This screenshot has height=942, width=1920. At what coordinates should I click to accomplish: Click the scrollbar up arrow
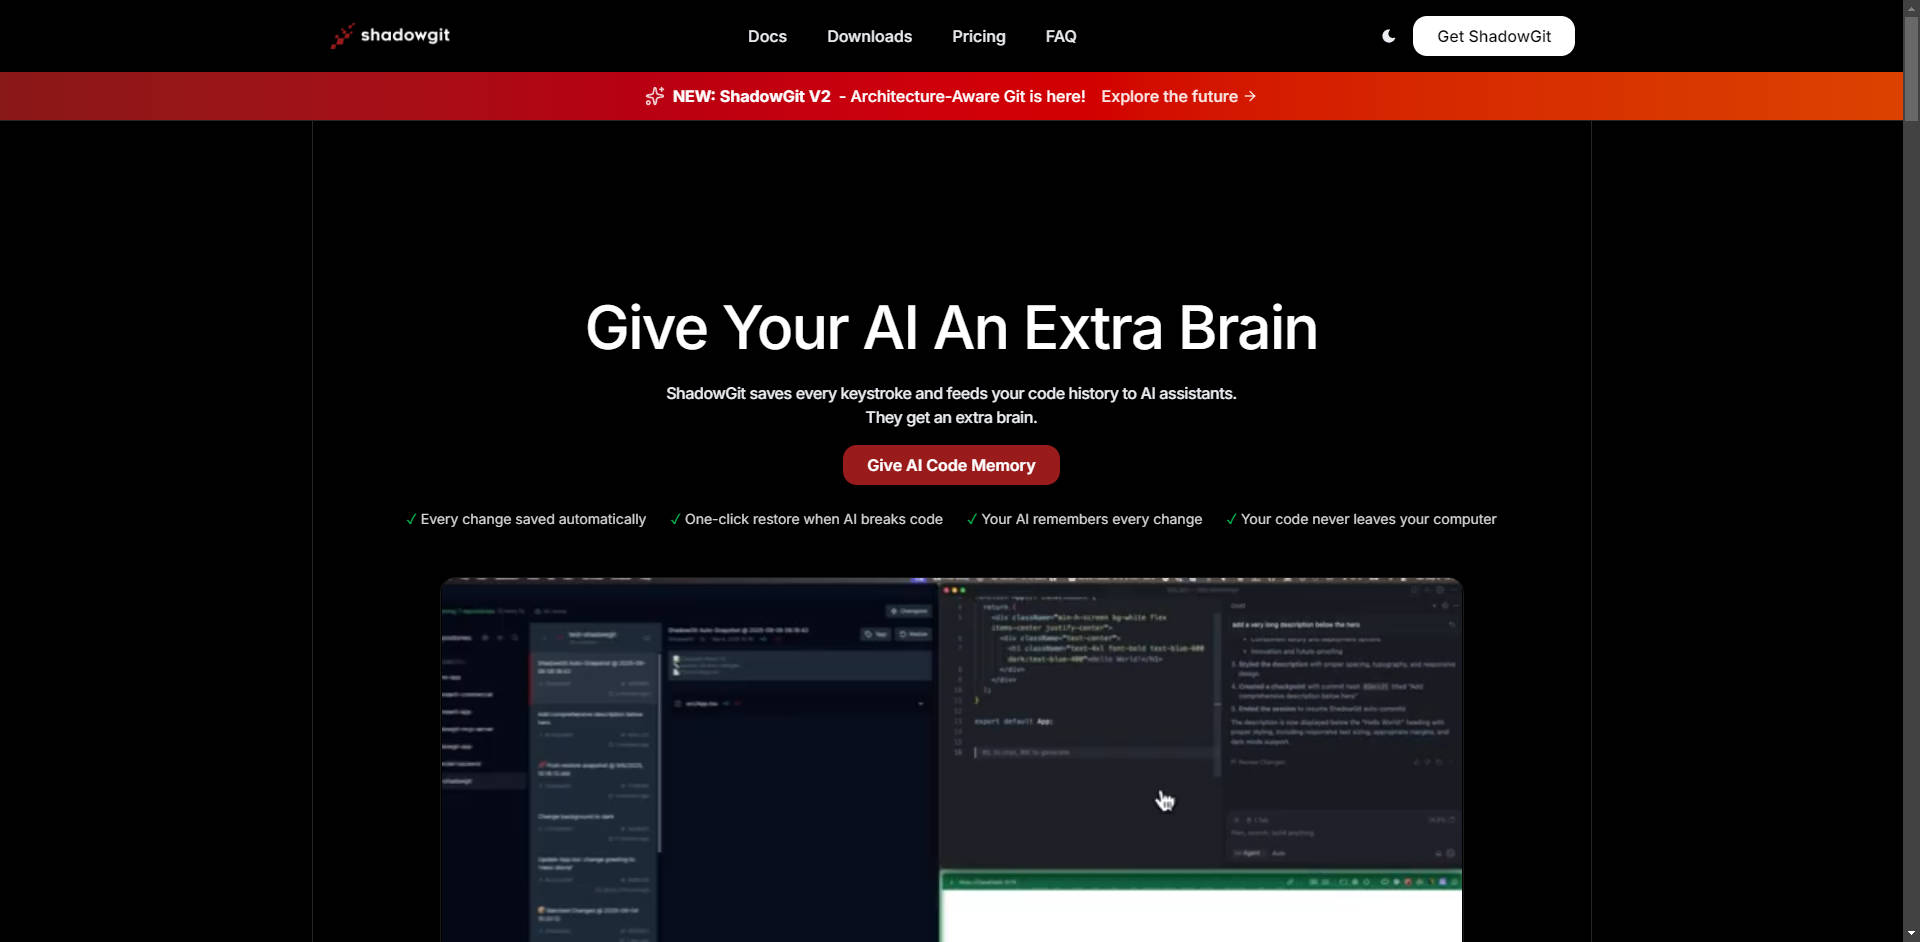[1911, 8]
